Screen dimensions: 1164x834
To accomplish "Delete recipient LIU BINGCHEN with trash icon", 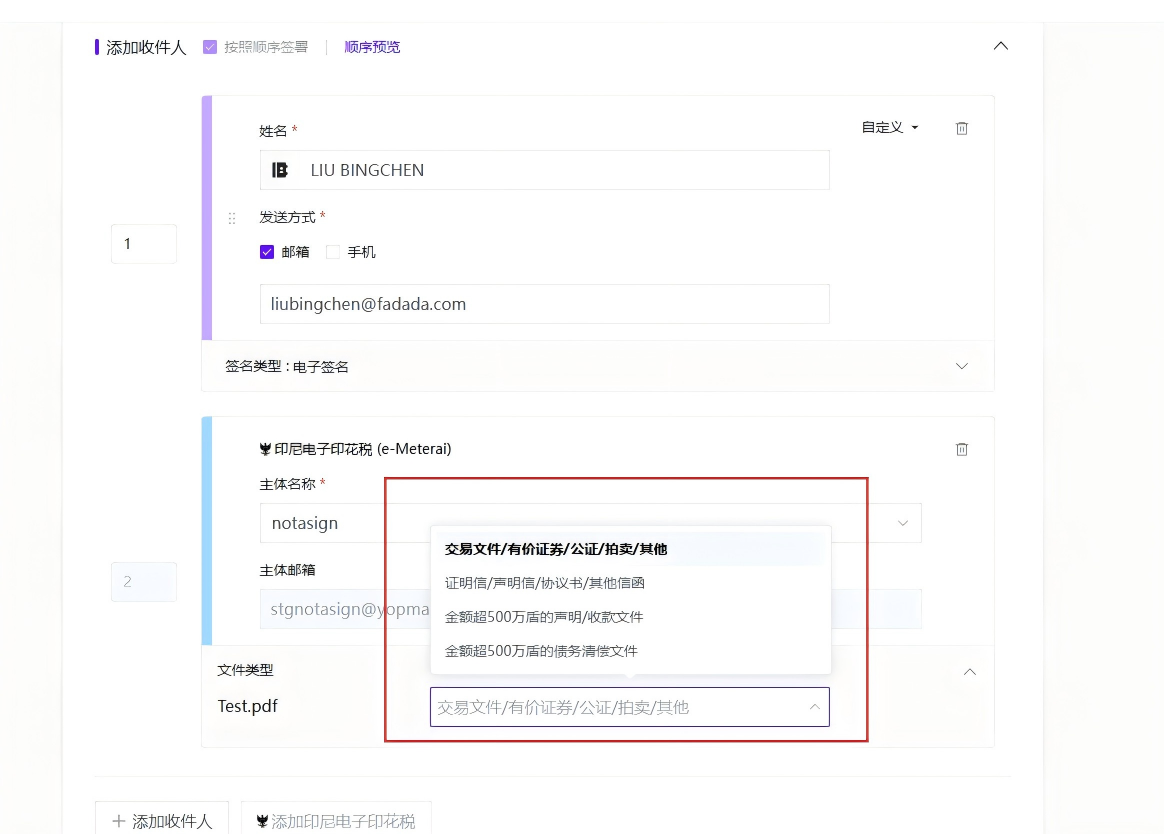I will (x=961, y=128).
